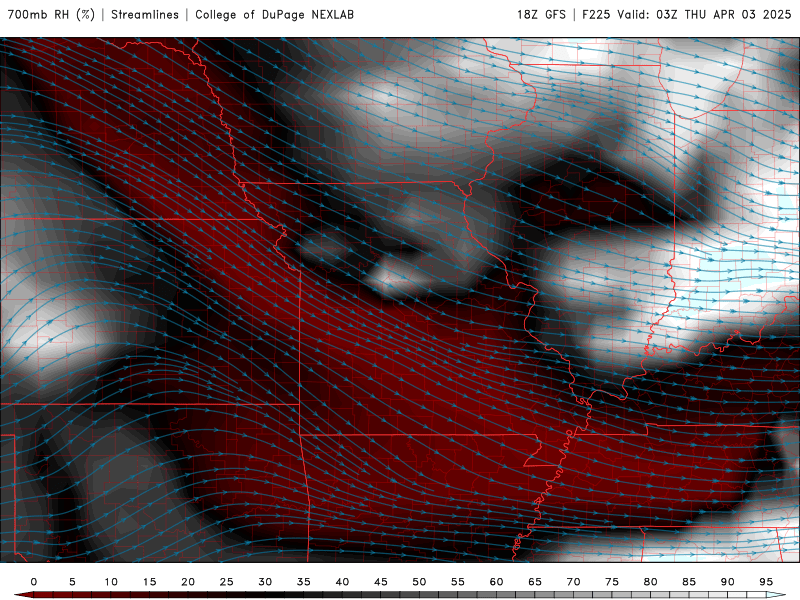
Task: Select the "18Z GFS" model run label
Action: pyautogui.click(x=541, y=15)
